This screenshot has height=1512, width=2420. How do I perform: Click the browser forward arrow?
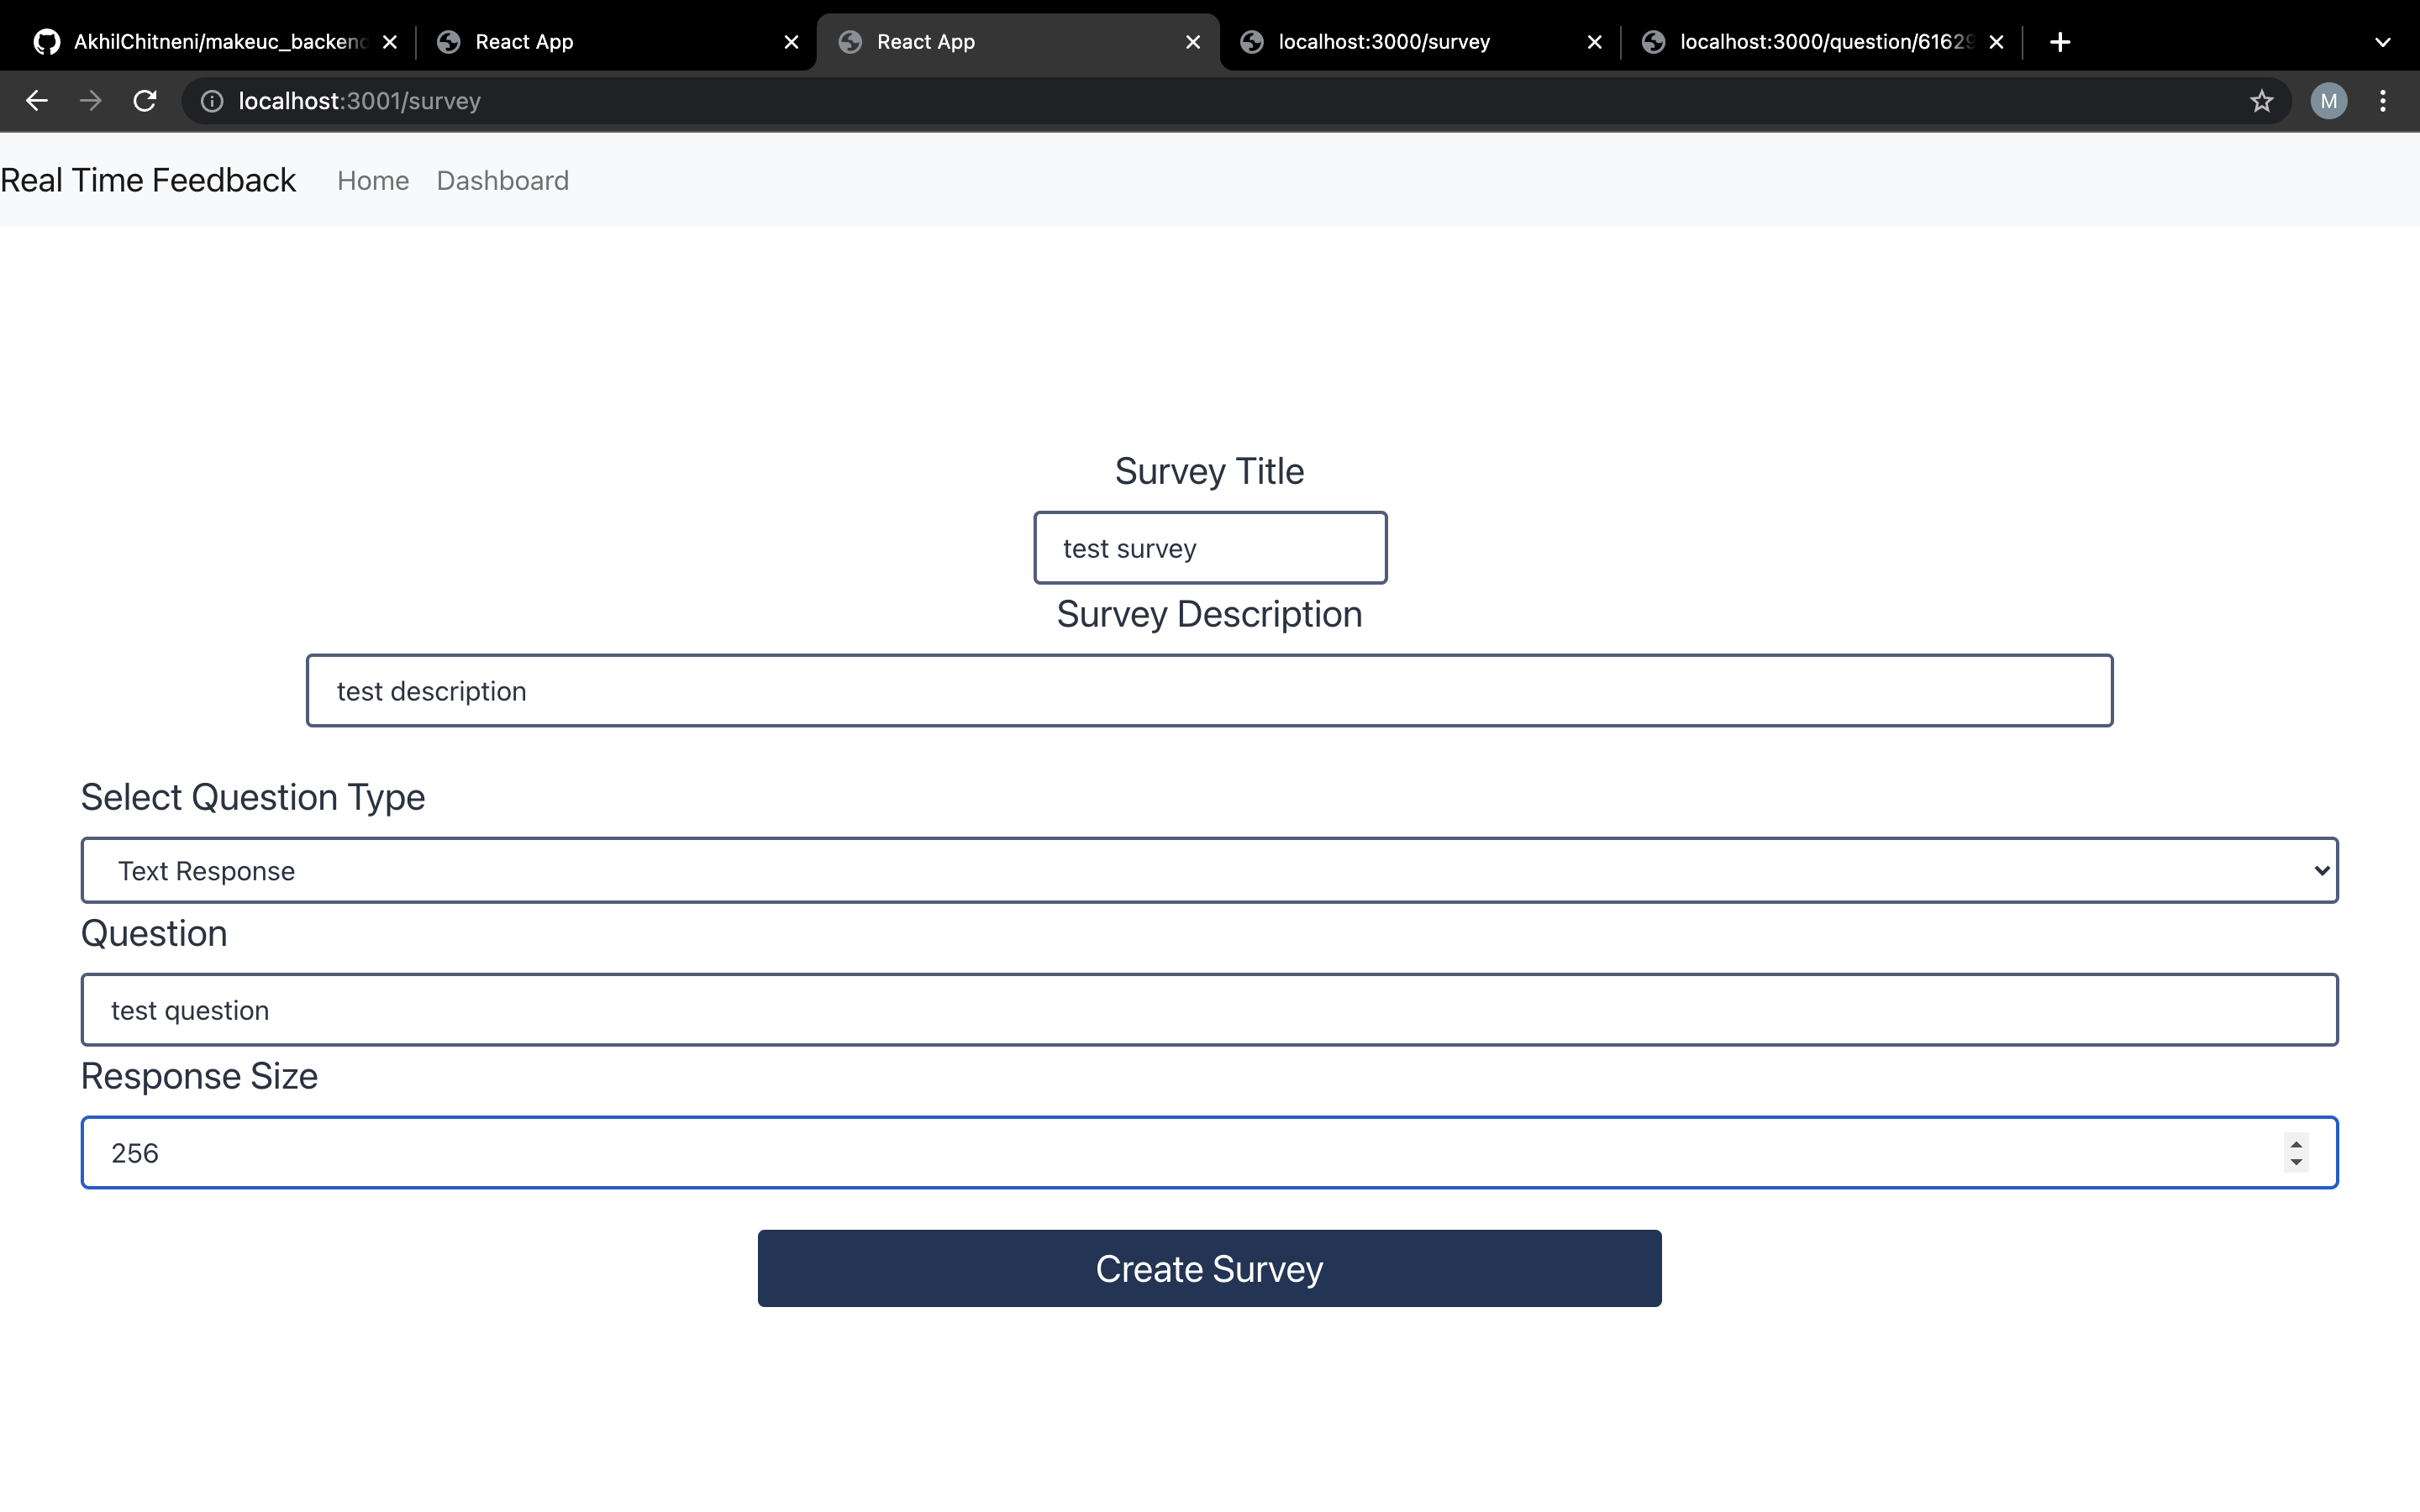pyautogui.click(x=91, y=101)
